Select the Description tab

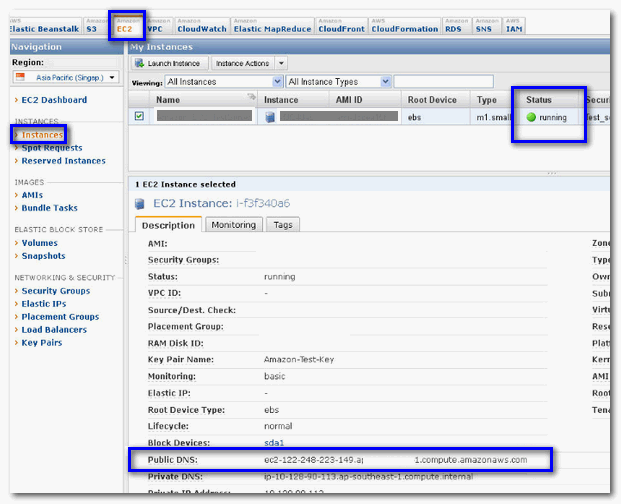point(168,225)
